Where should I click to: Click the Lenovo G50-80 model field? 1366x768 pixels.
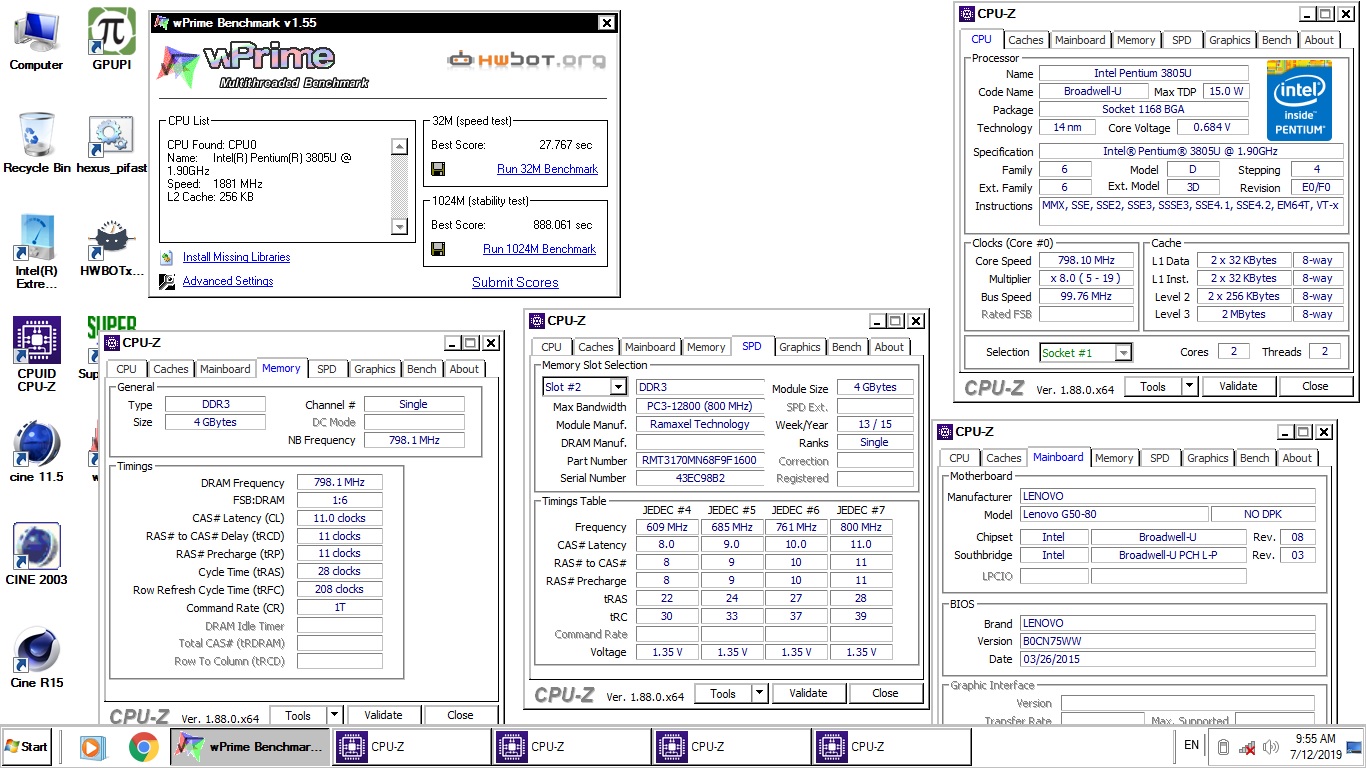tap(1114, 514)
